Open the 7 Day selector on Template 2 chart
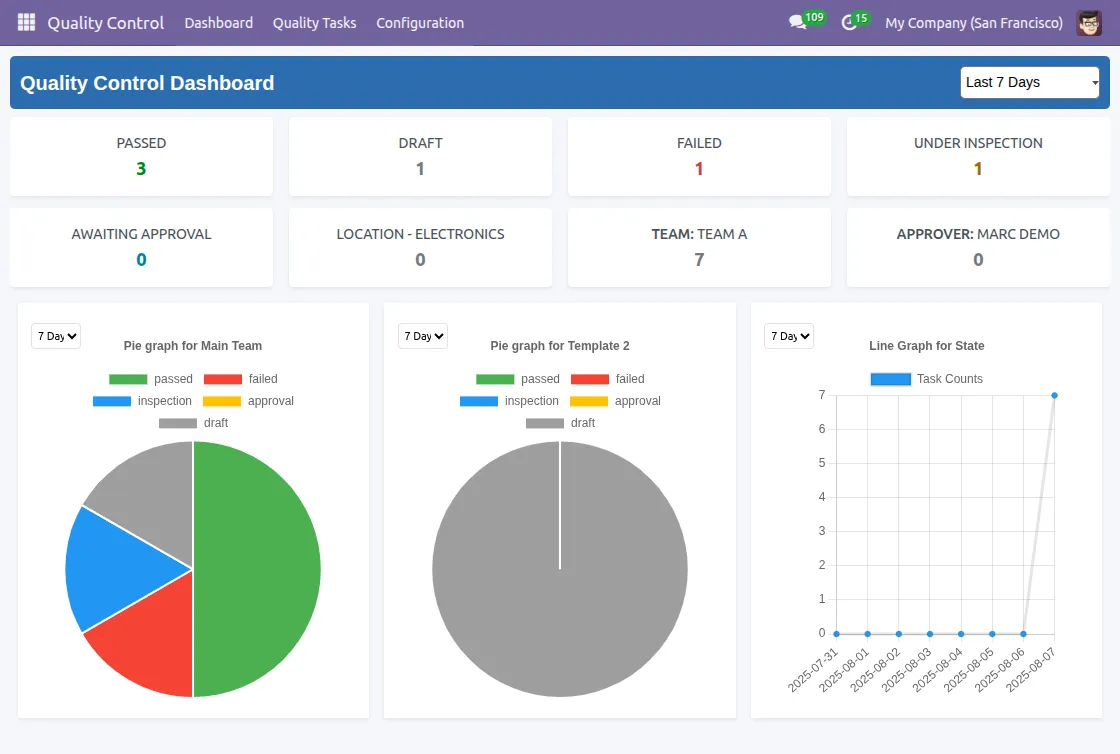The height and width of the screenshot is (754, 1120). coord(422,336)
